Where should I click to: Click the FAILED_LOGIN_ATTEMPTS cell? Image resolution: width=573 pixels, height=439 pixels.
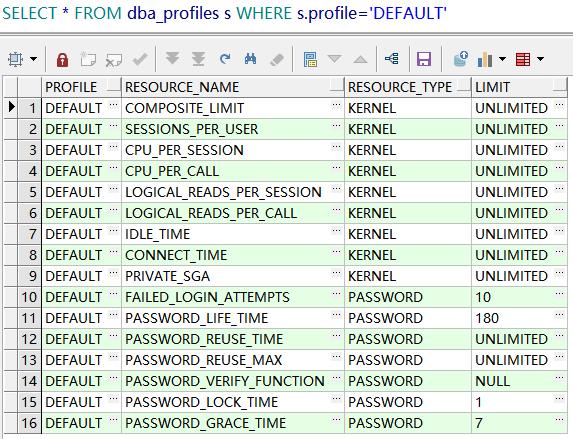(233, 297)
